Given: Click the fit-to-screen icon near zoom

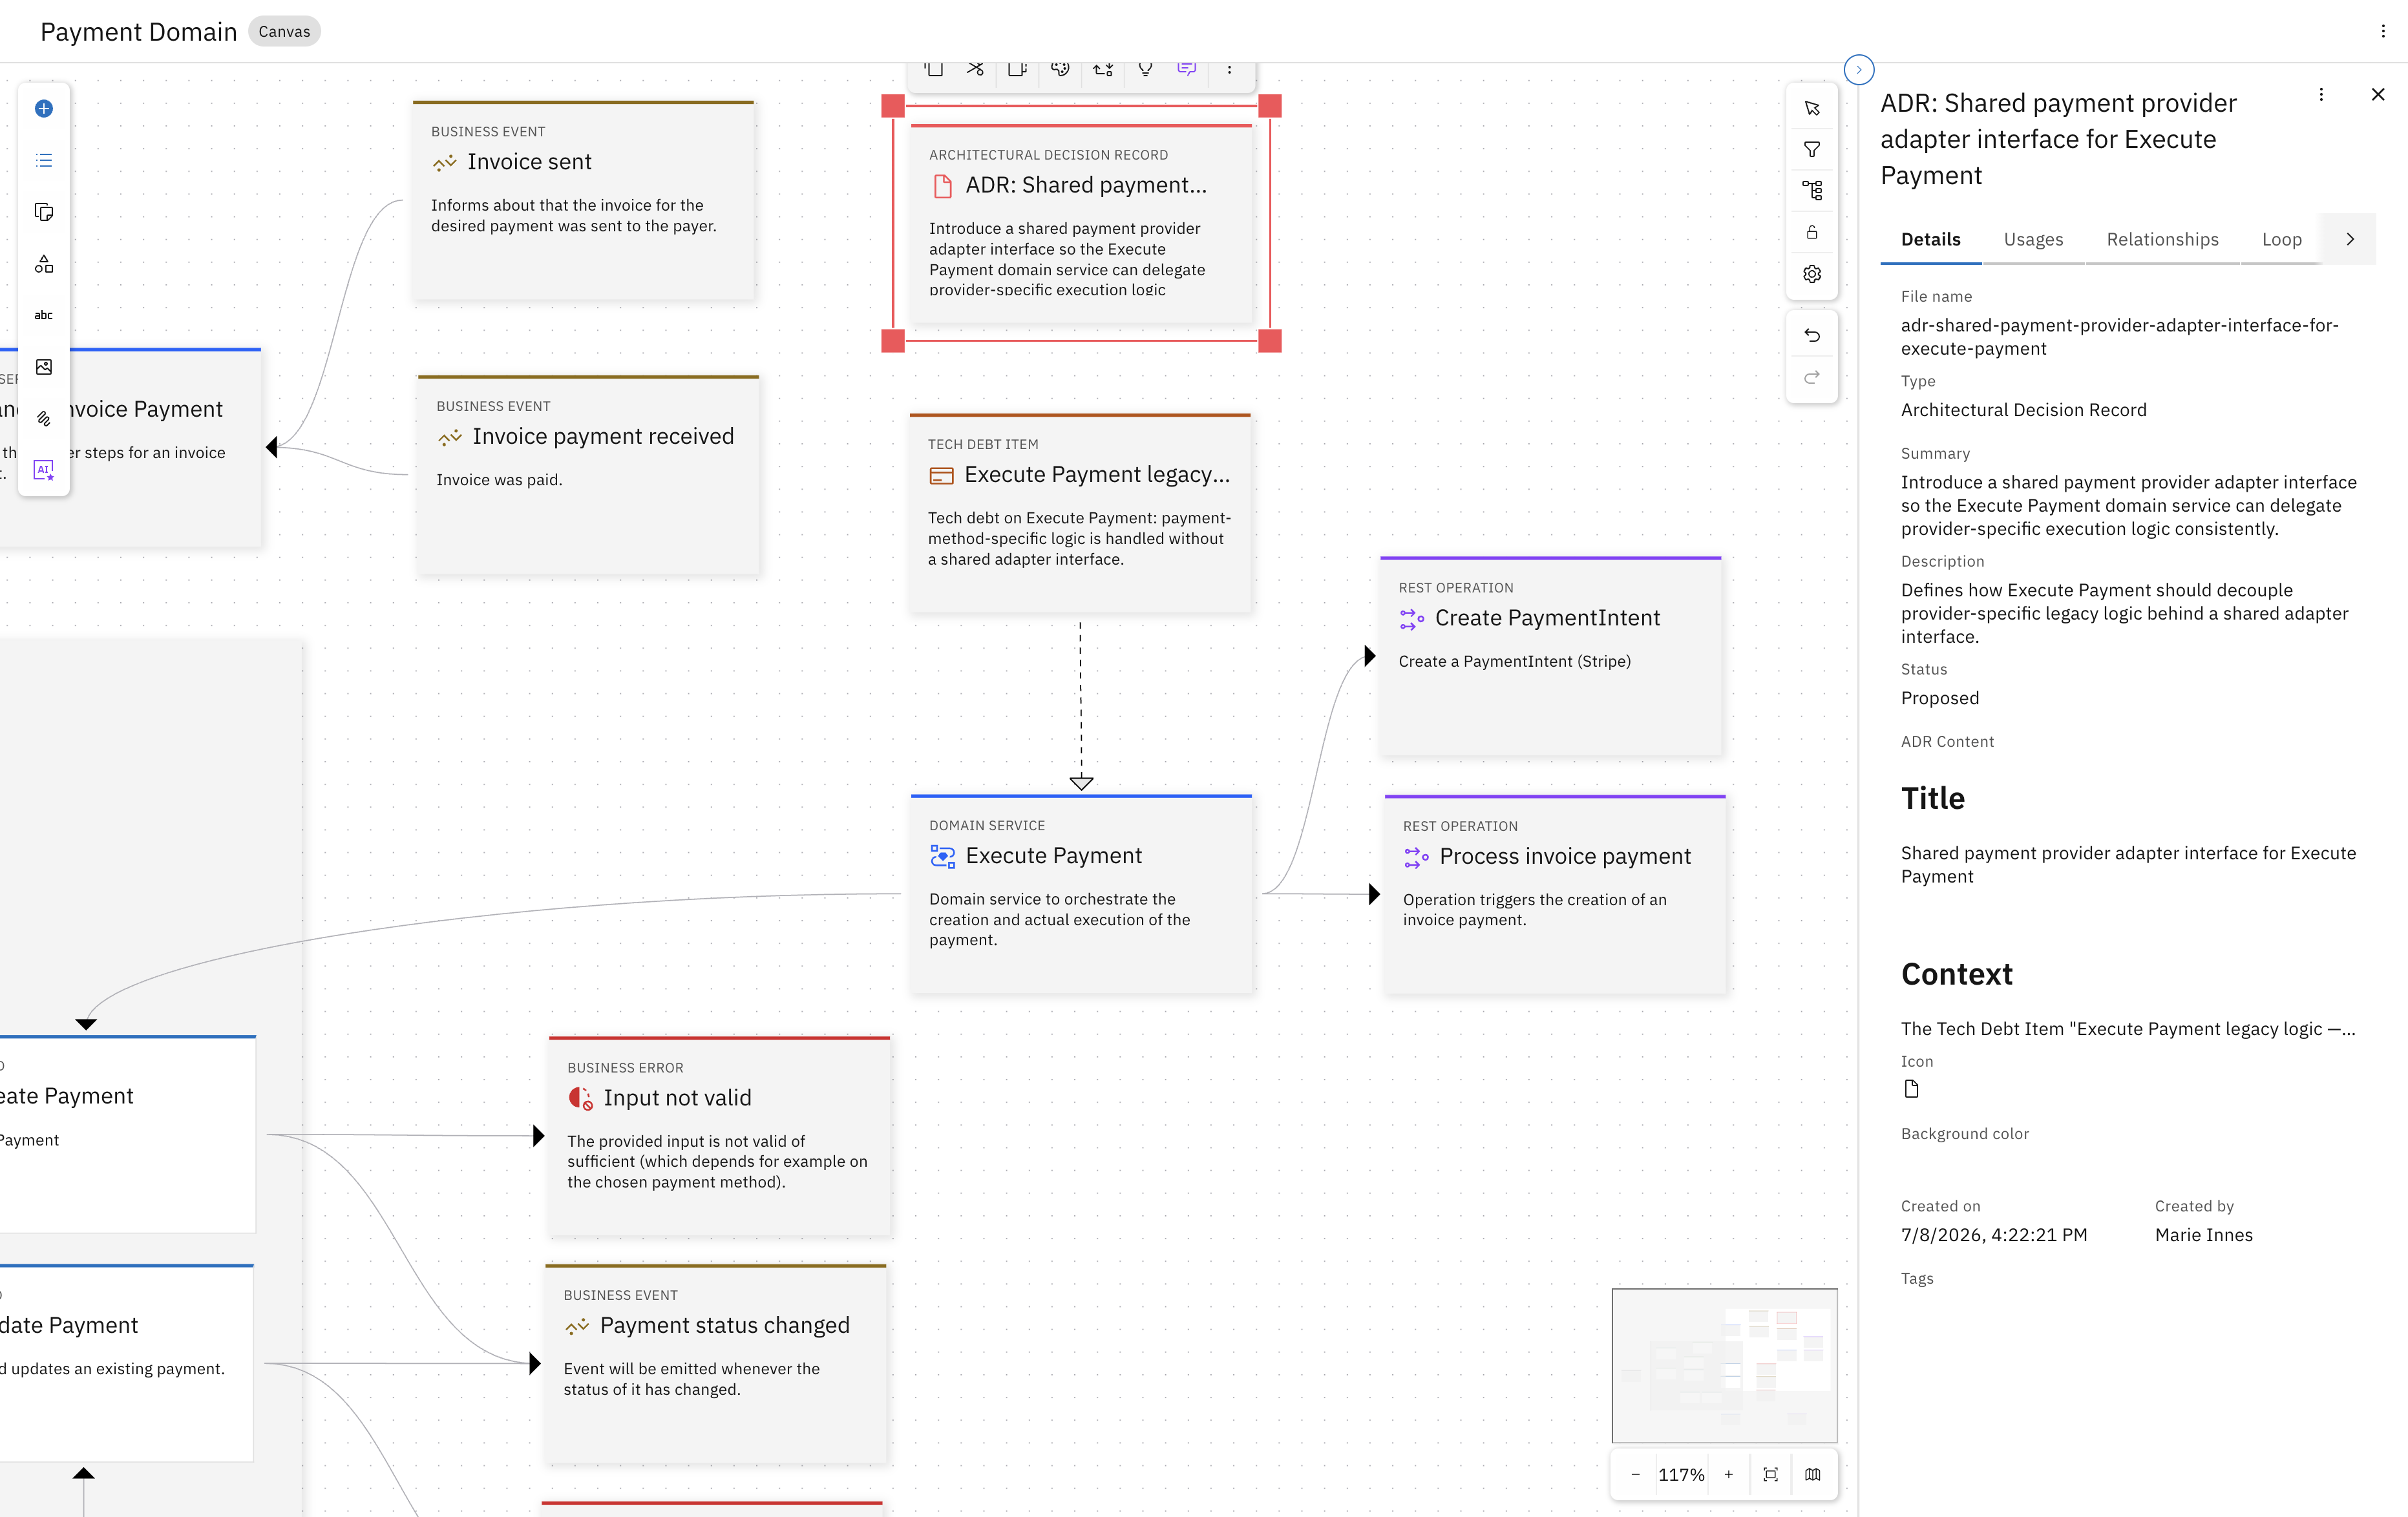Looking at the screenshot, I should 1770,1474.
